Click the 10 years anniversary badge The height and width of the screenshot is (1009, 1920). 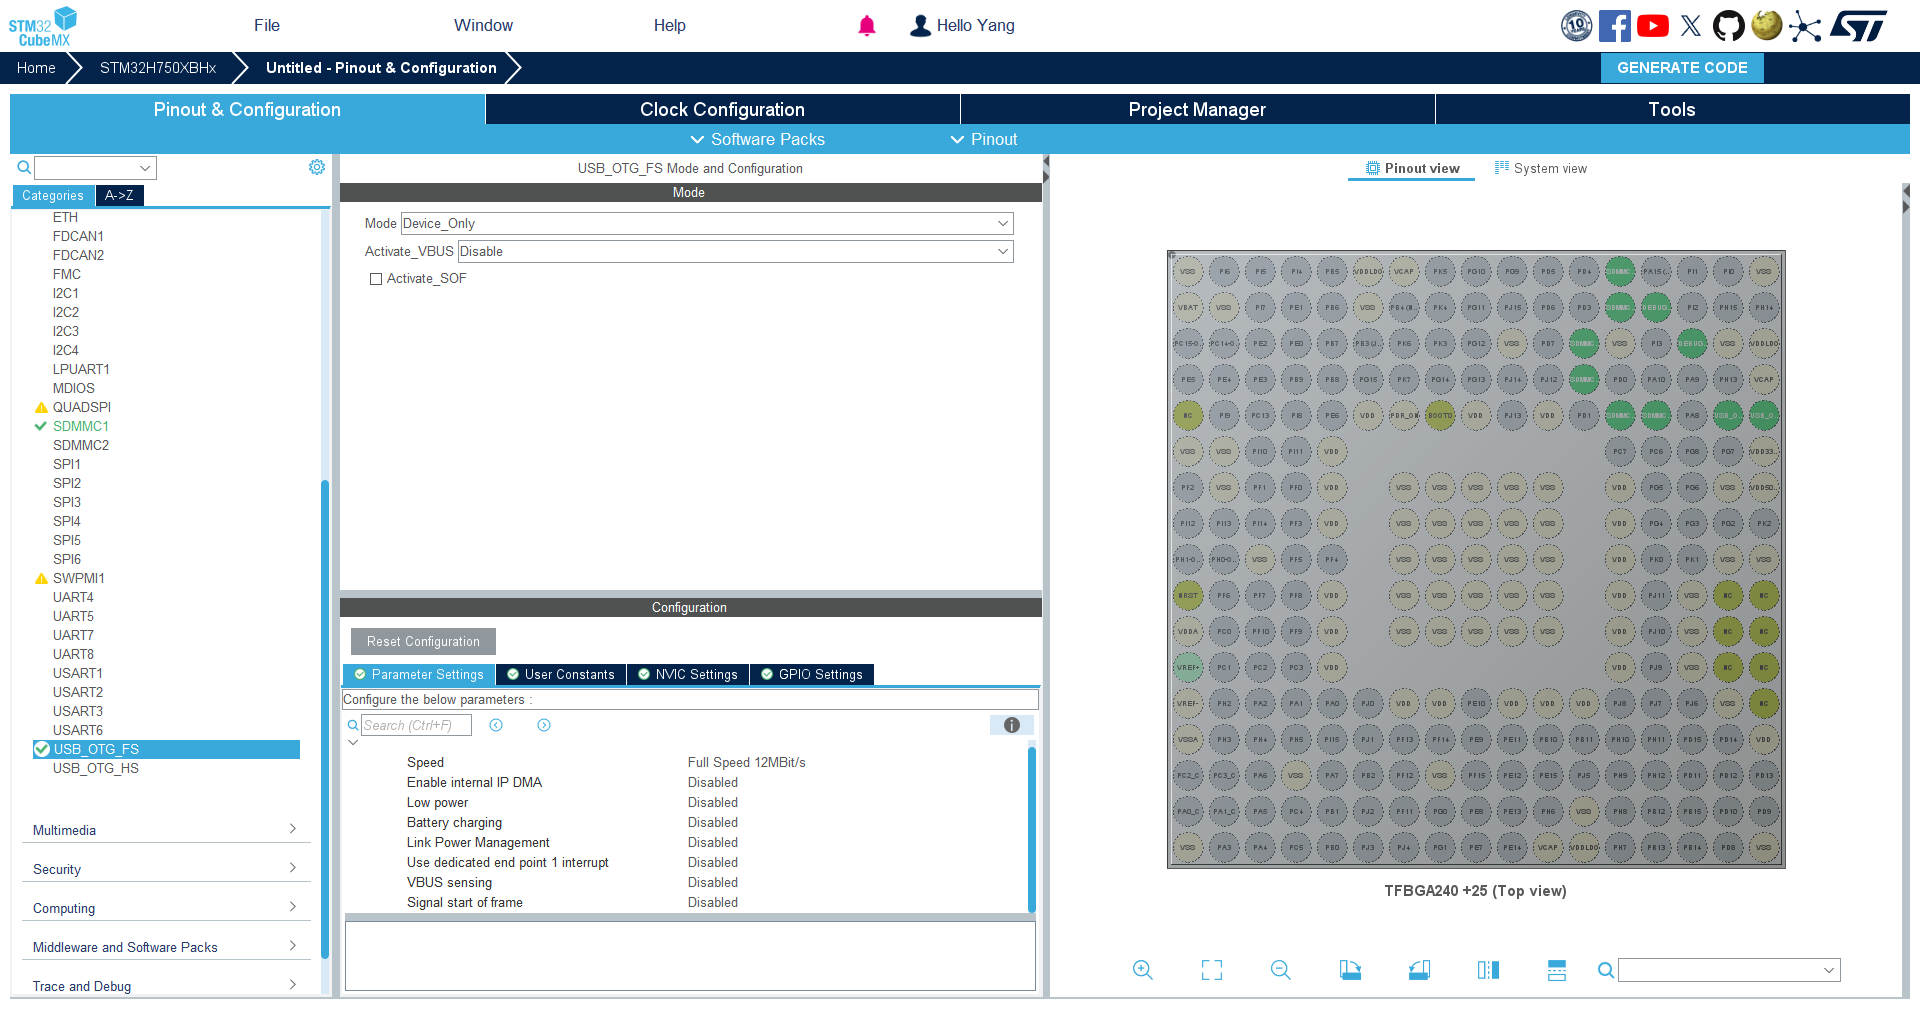1577,26
